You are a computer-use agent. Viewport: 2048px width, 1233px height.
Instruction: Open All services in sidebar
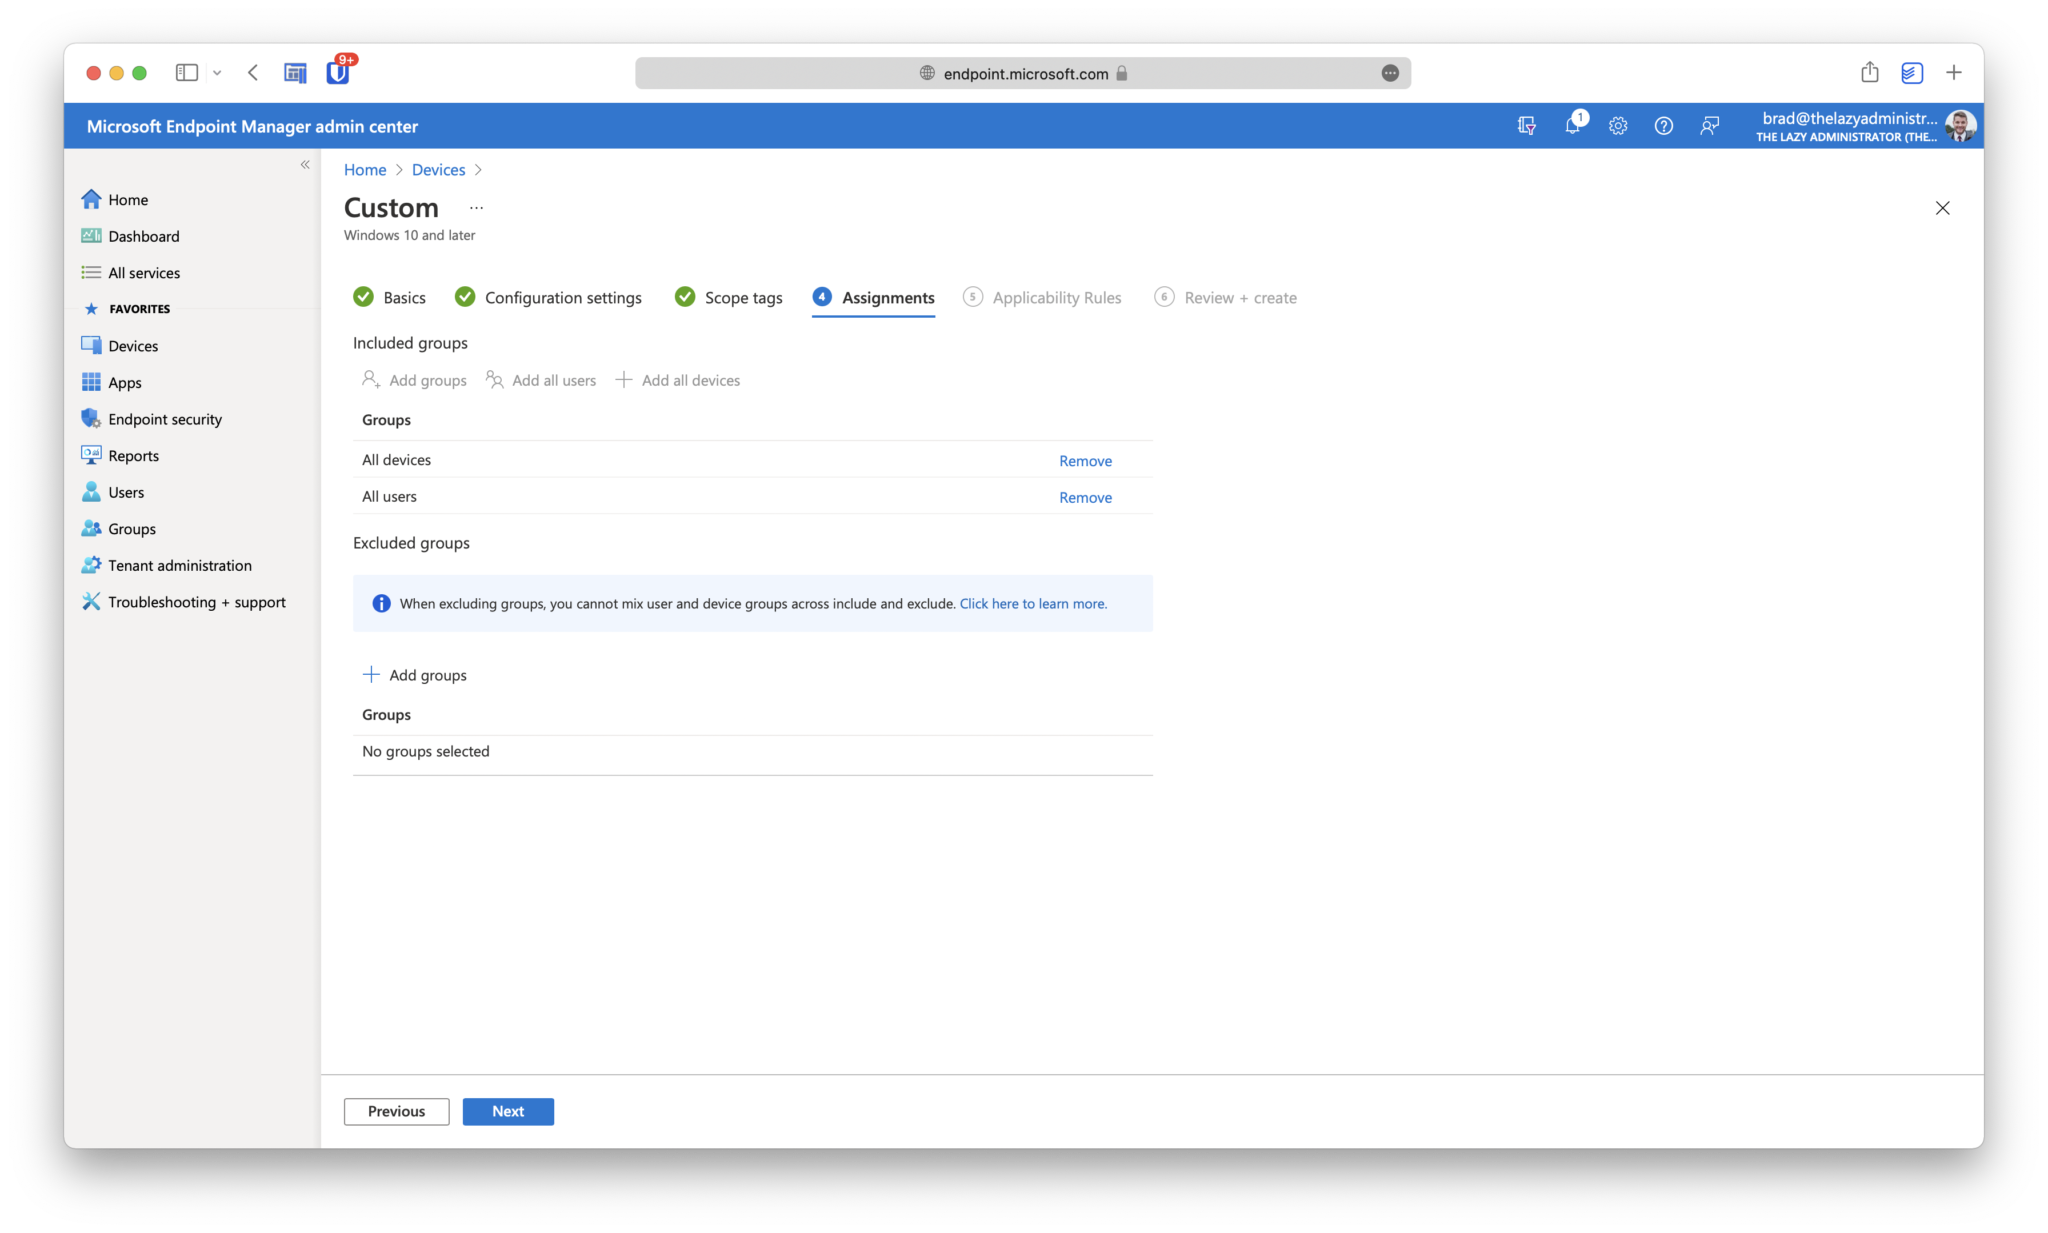tap(130, 273)
